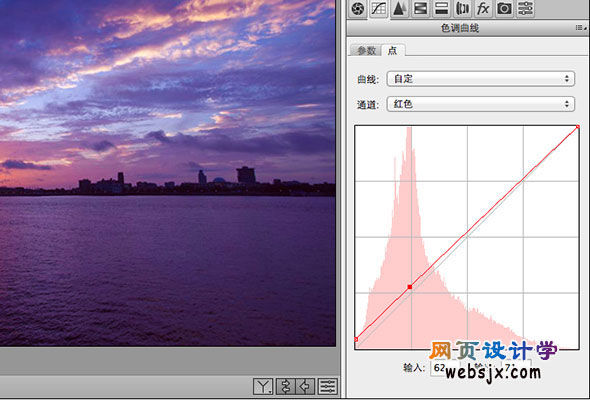Open the Basic panel aperture icon
The height and width of the screenshot is (400, 590).
click(x=357, y=9)
